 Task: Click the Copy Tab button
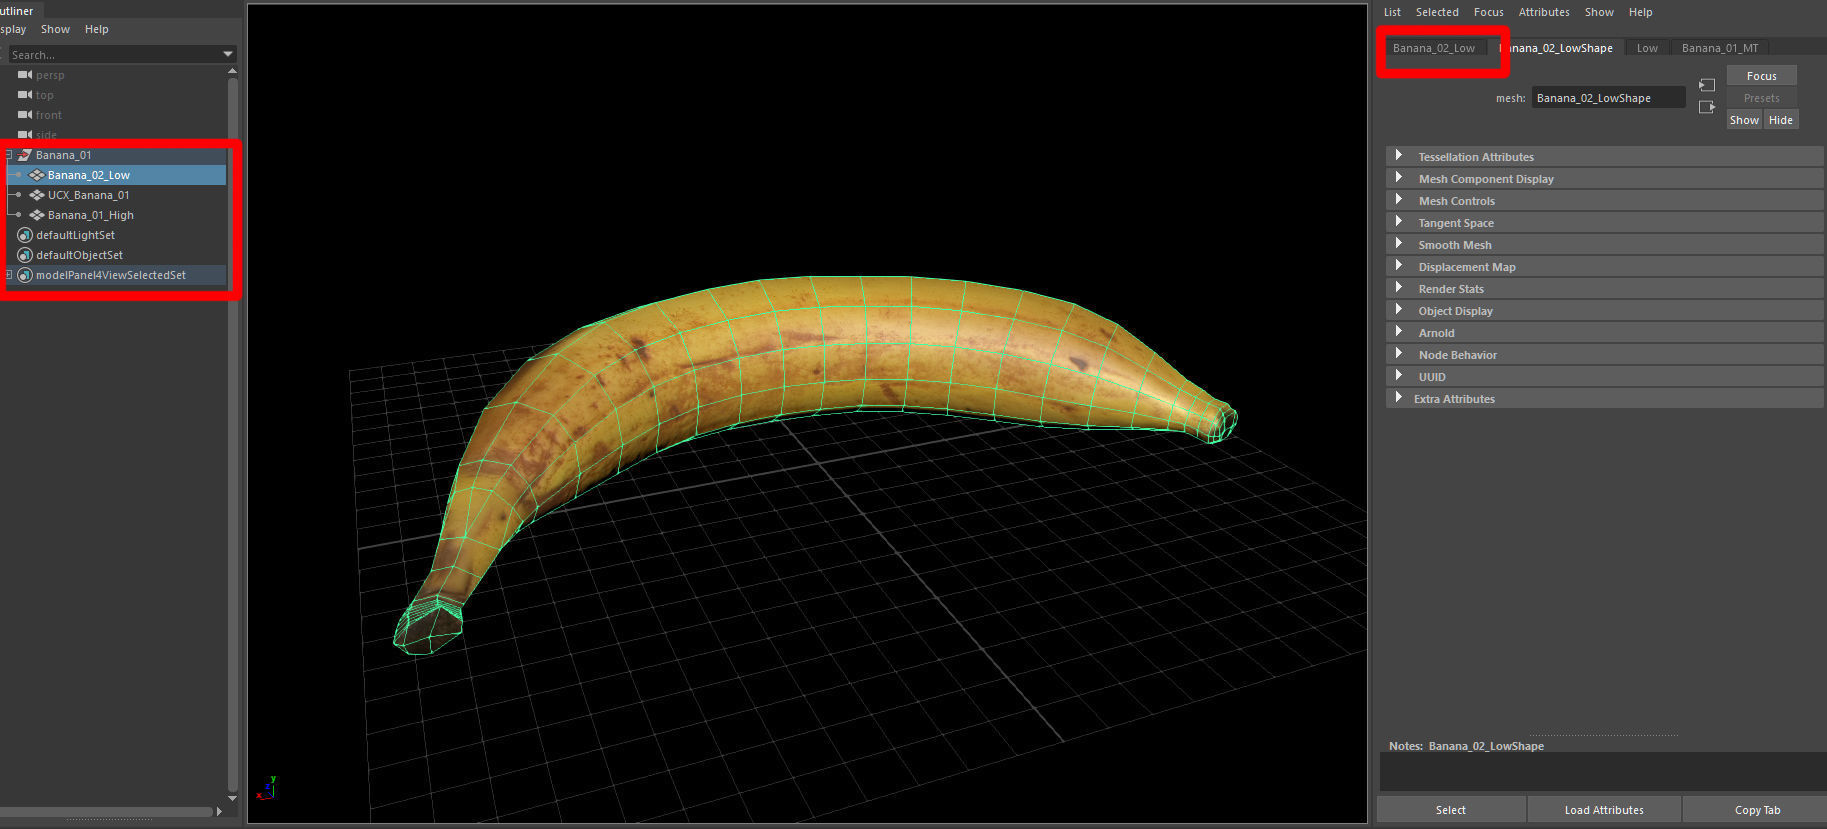click(1756, 810)
